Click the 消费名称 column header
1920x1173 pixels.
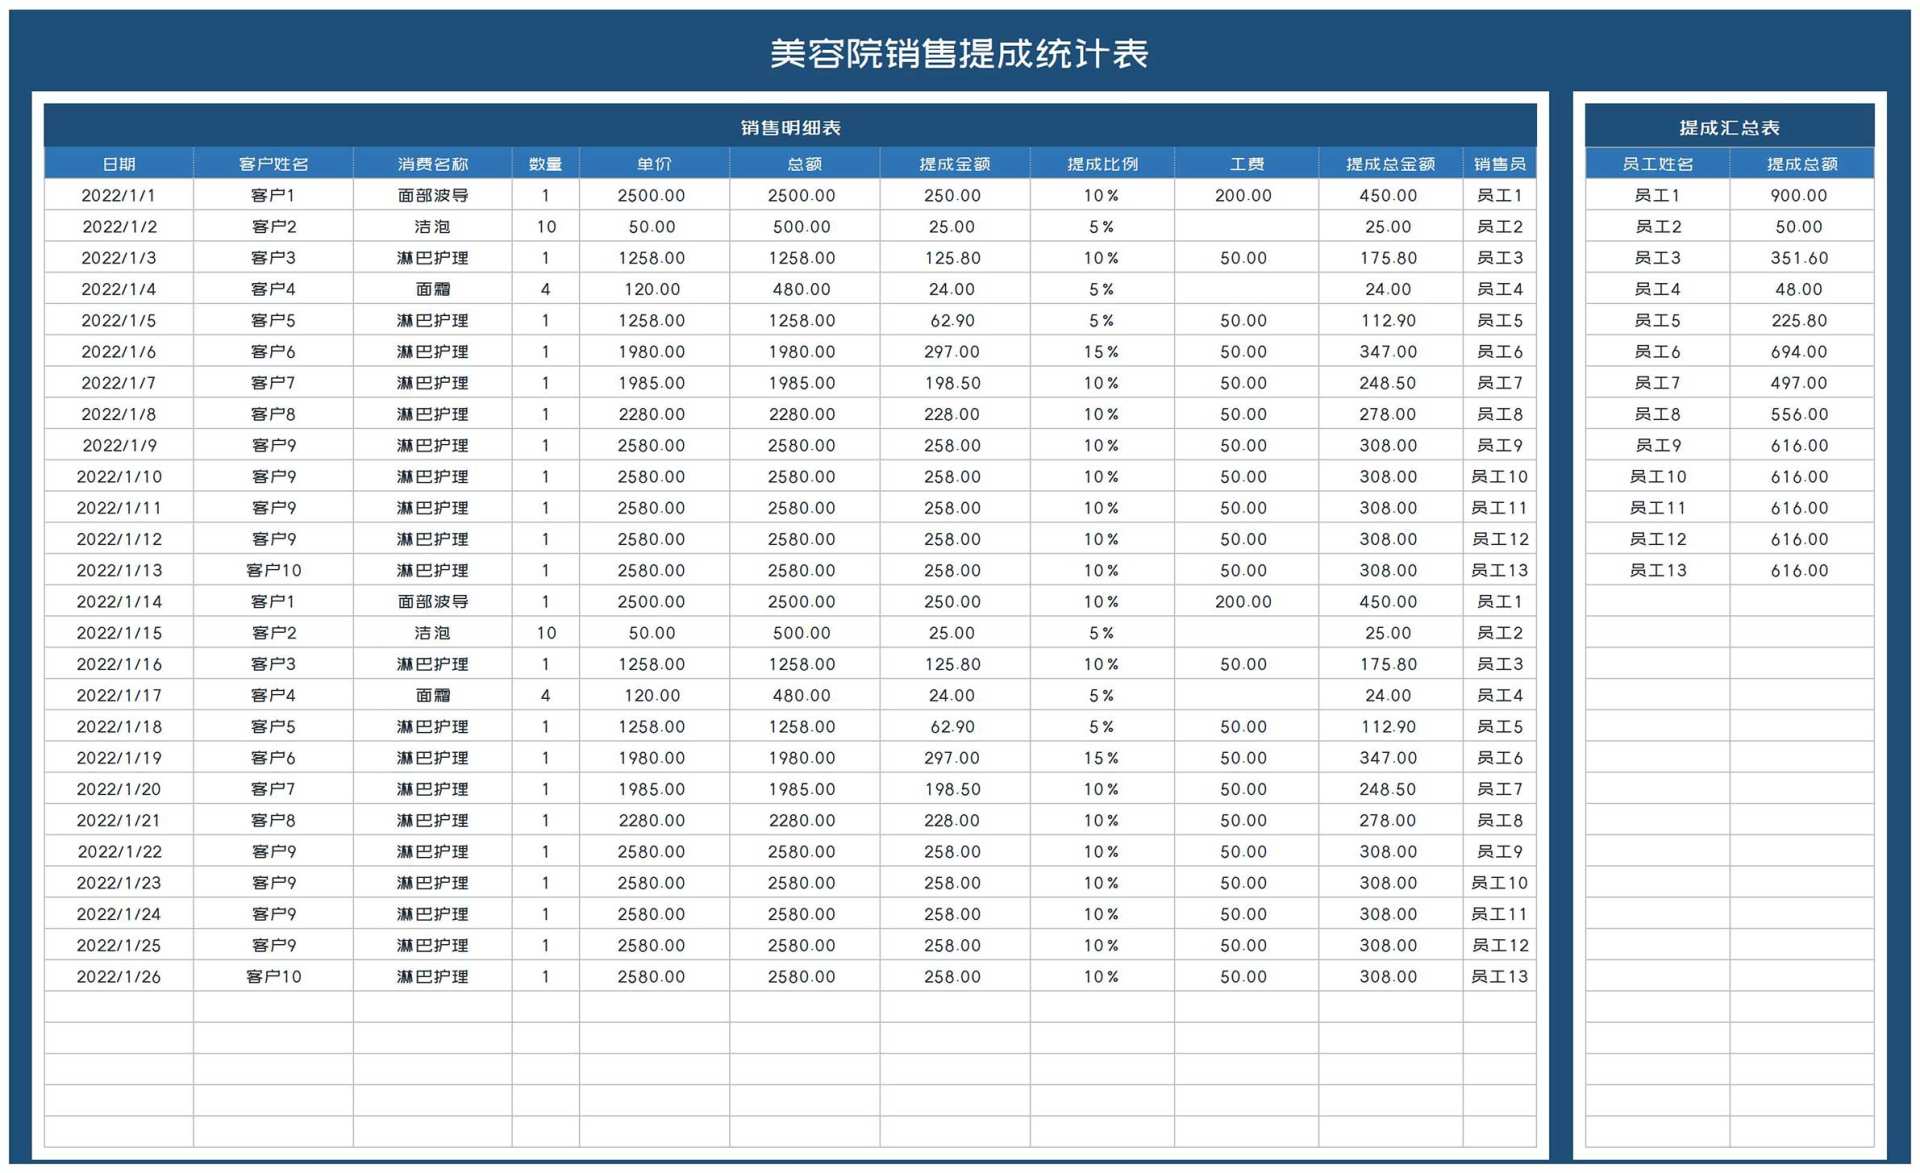432,163
